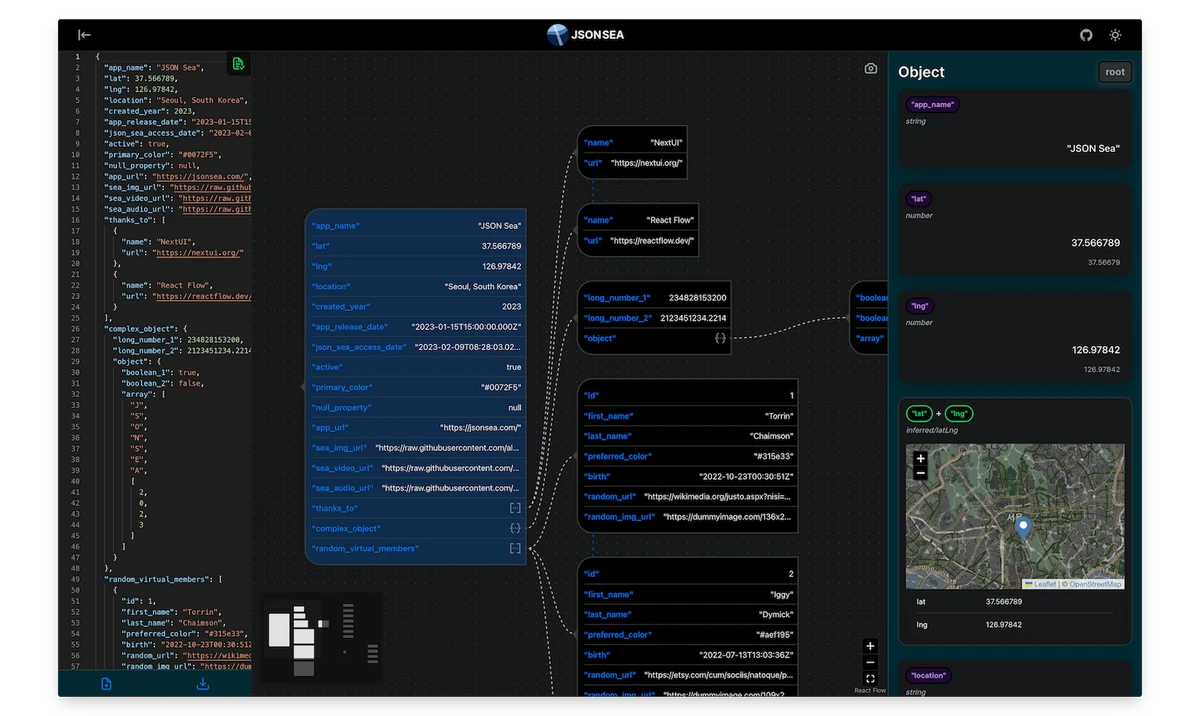Toggle the light/dark theme sun icon
Viewport: 1200px width, 716px height.
[1115, 35]
